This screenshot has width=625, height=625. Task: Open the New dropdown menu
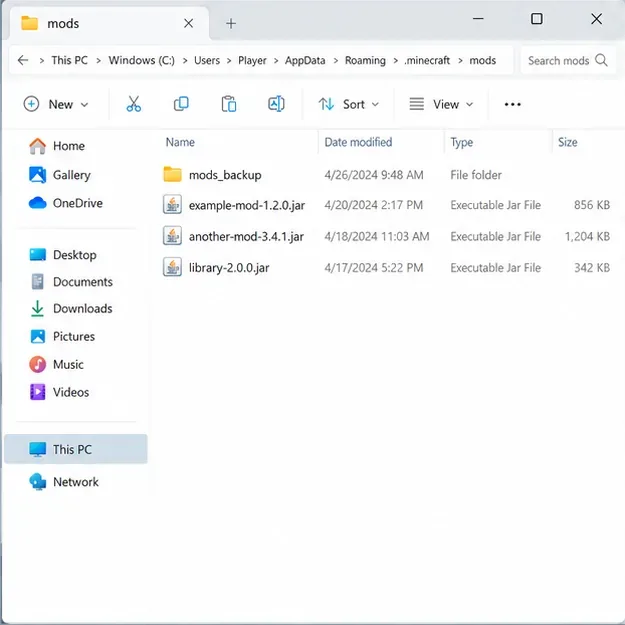(55, 104)
